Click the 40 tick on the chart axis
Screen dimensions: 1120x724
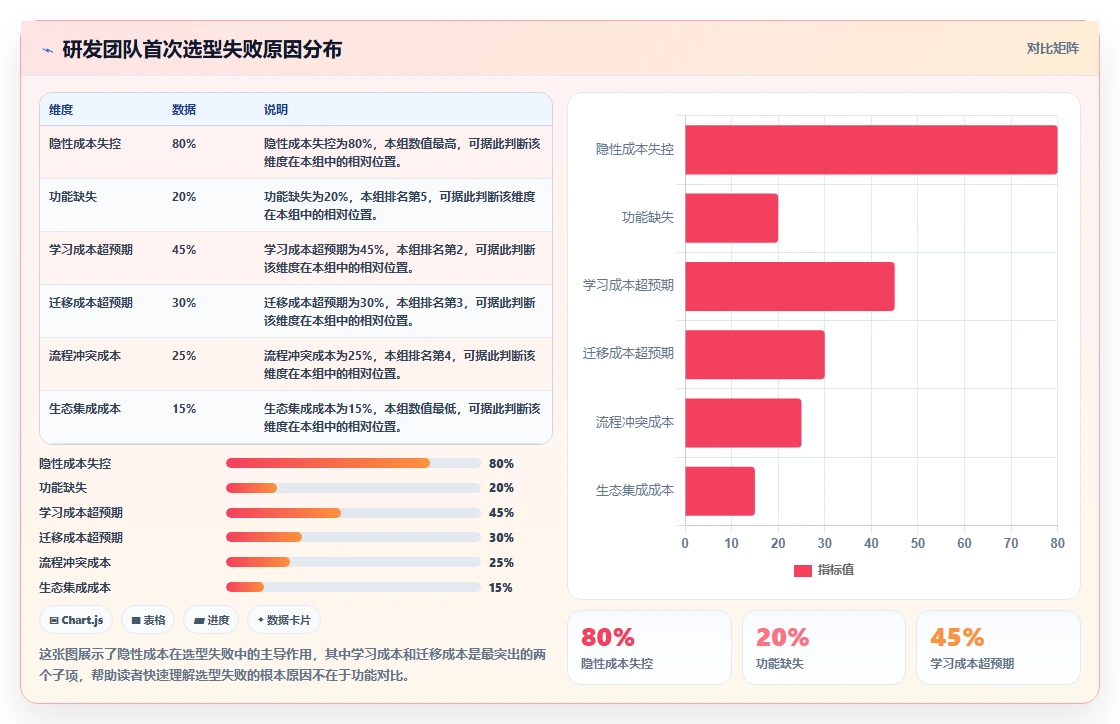click(x=871, y=543)
